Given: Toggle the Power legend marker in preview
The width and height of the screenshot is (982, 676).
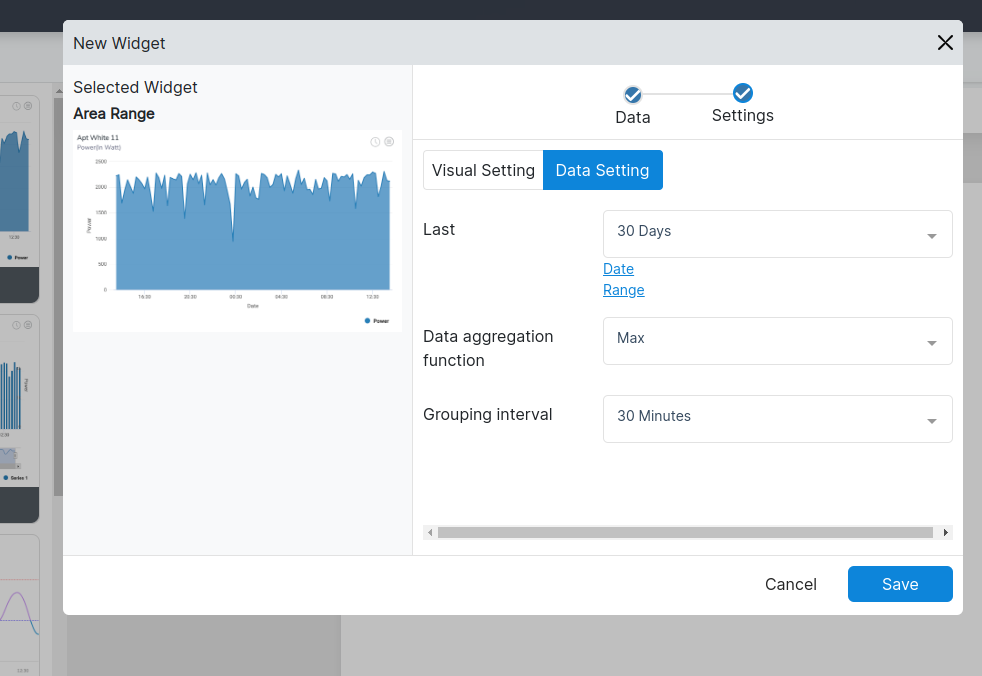Looking at the screenshot, I should click(368, 321).
